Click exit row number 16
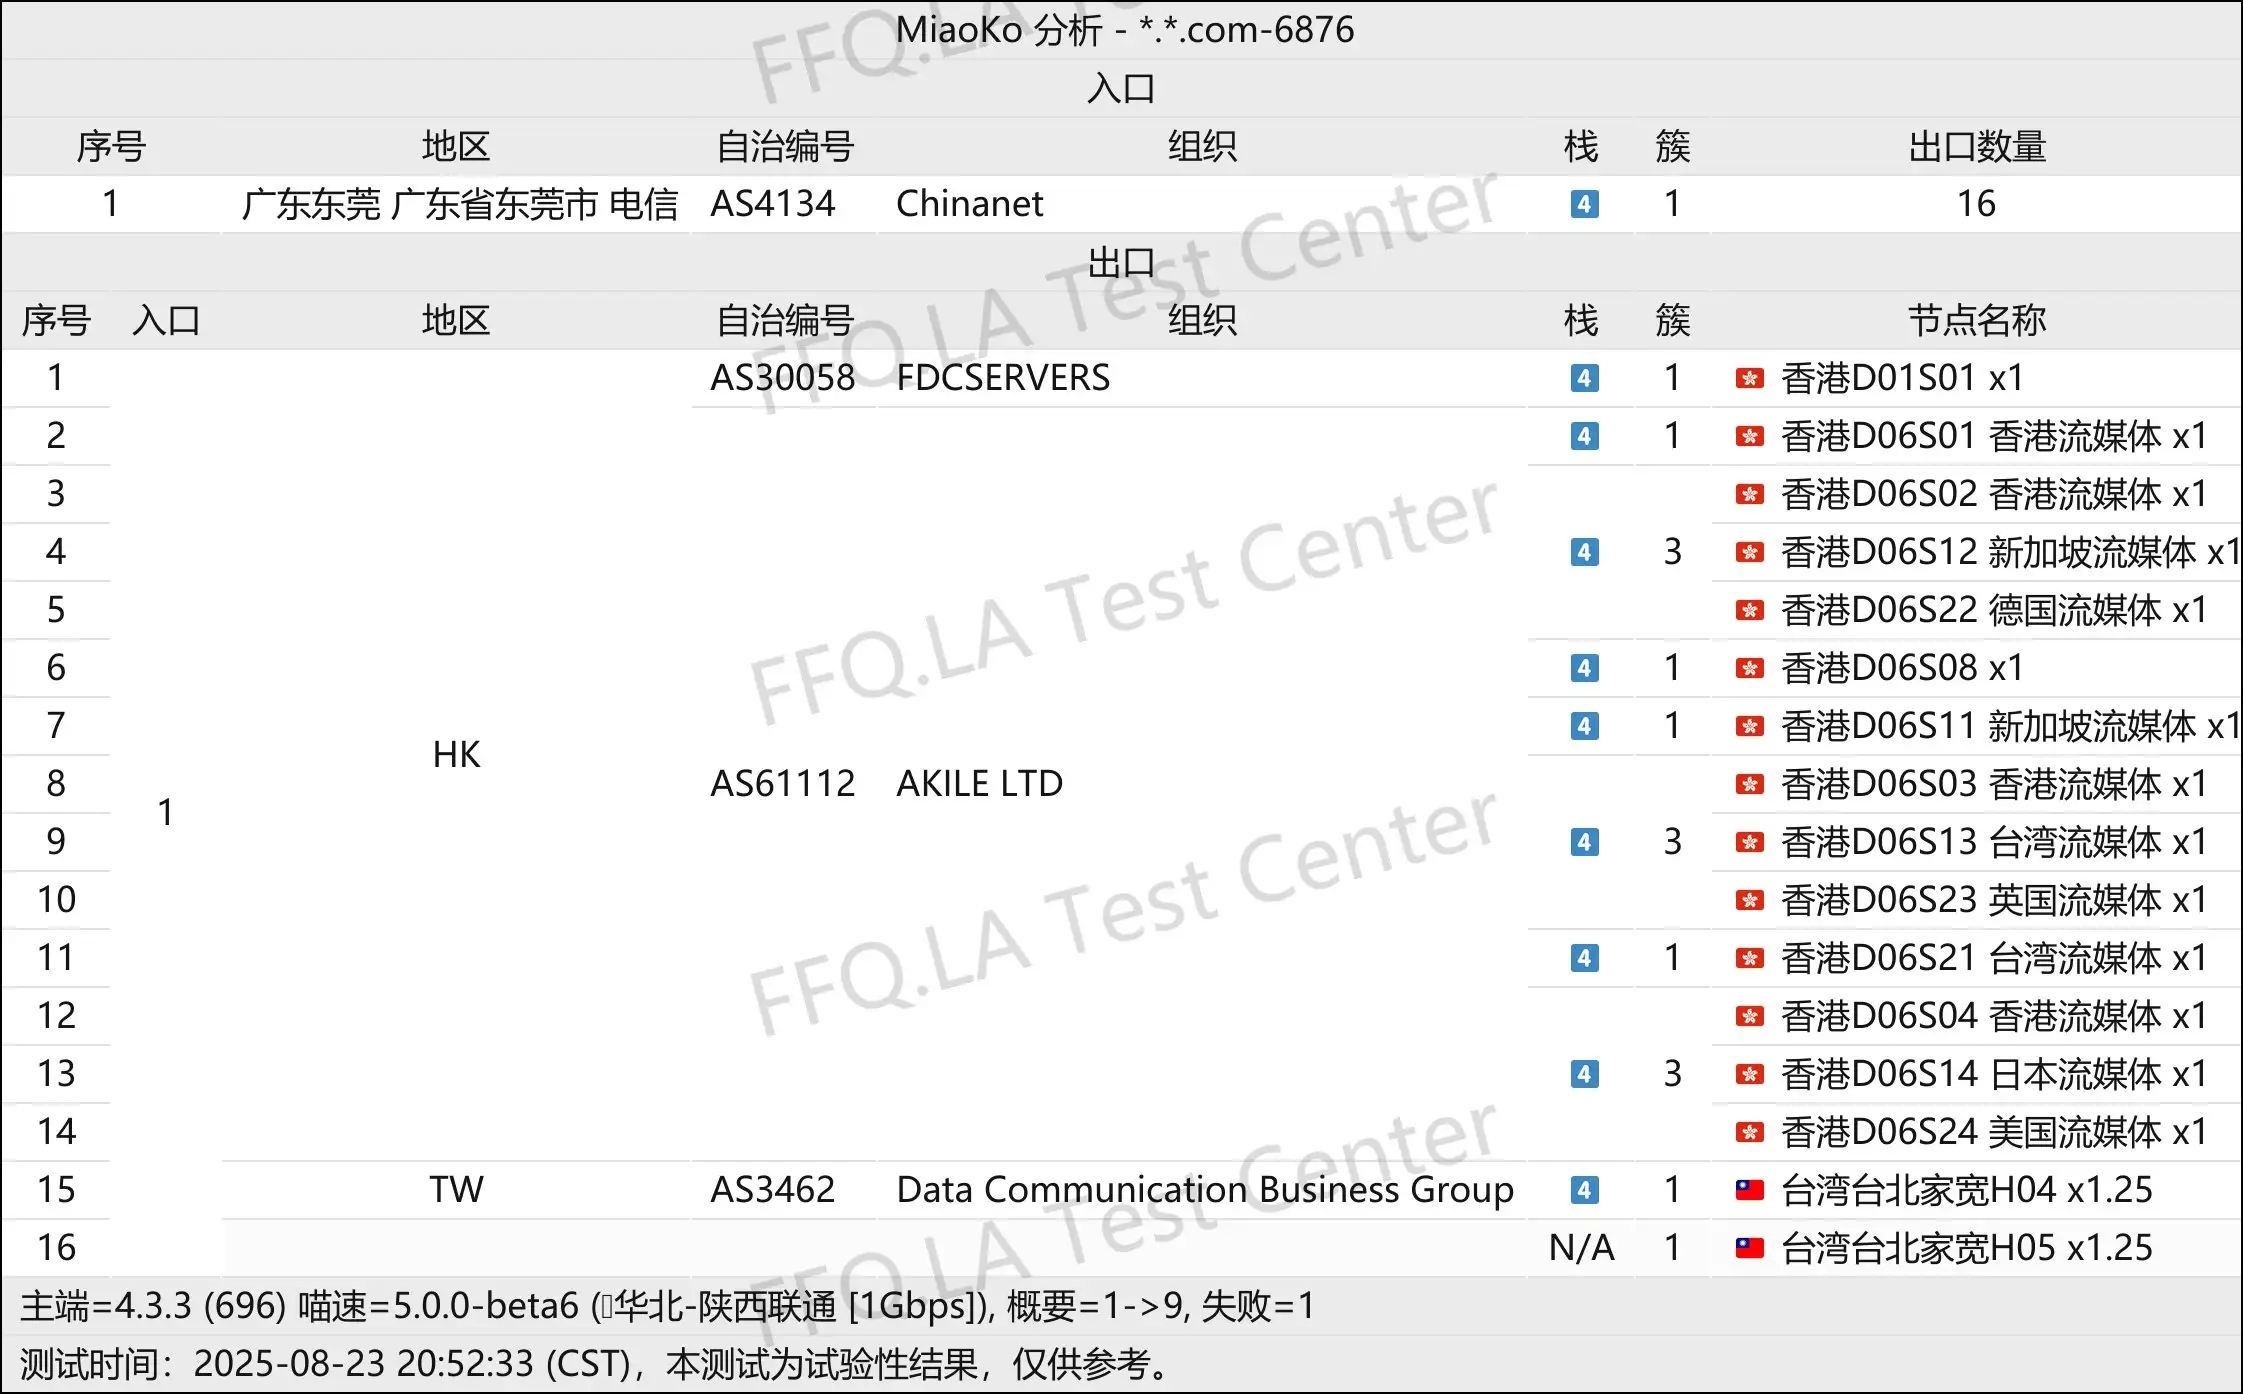The width and height of the screenshot is (2243, 1394). [x=56, y=1248]
